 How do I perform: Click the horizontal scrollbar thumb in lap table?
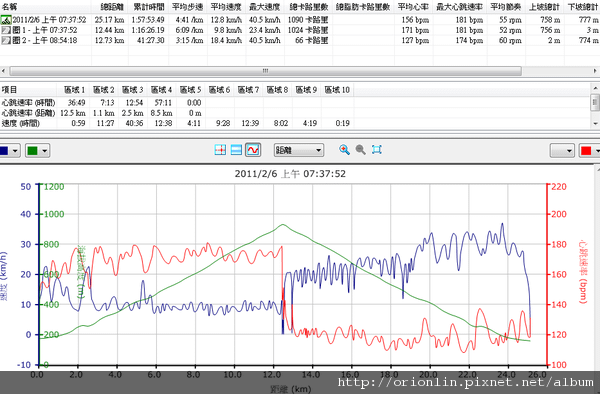tap(265, 71)
